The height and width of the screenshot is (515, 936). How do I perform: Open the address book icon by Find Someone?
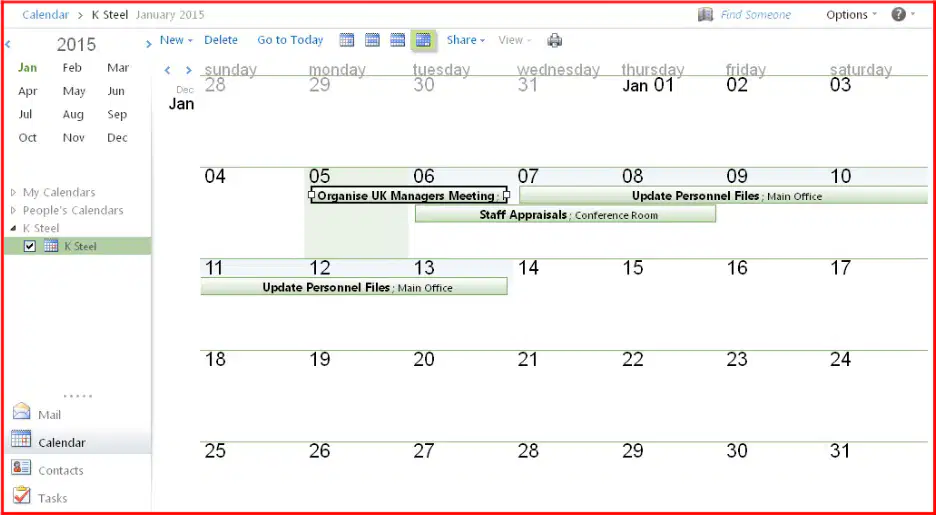pyautogui.click(x=706, y=14)
